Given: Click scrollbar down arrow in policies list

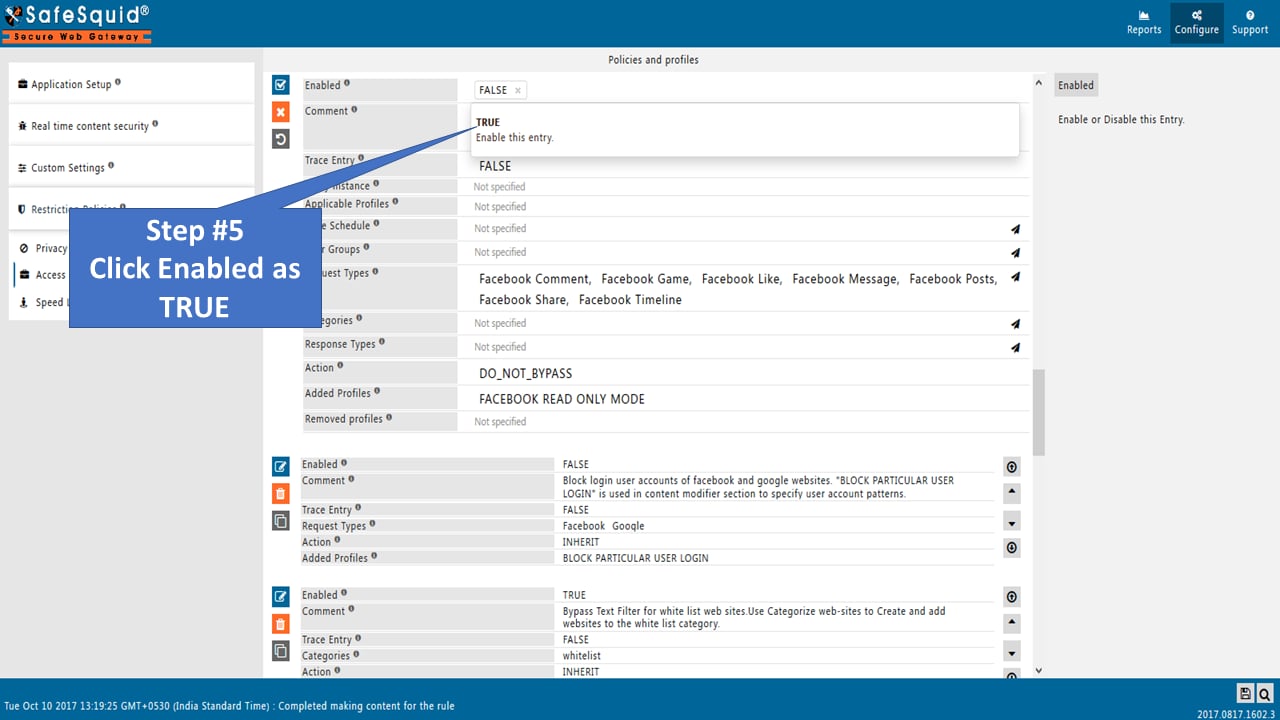Looking at the screenshot, I should click(x=1038, y=670).
